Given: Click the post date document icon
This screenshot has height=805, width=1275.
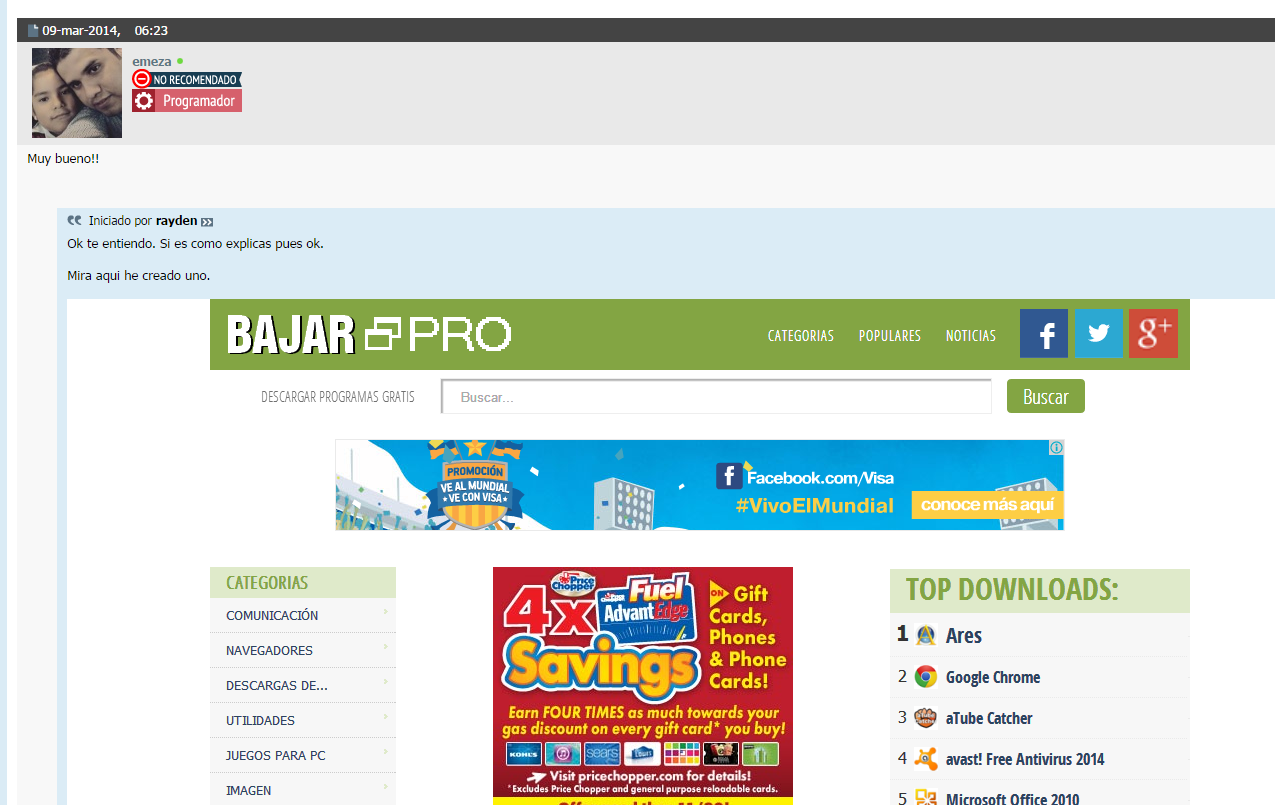Looking at the screenshot, I should tap(33, 31).
